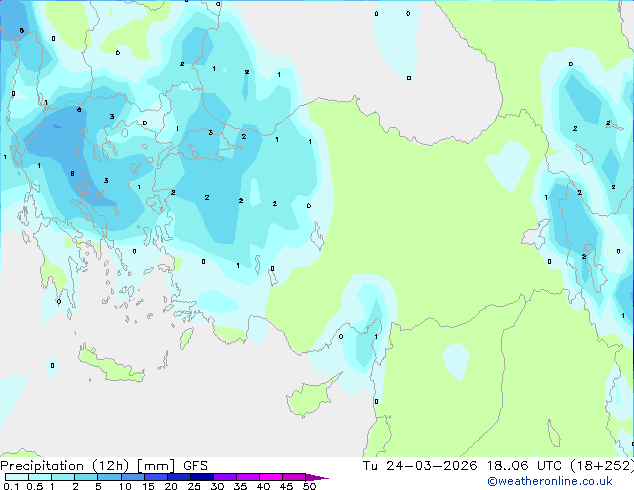Click the legend label '50'

pyautogui.click(x=309, y=486)
